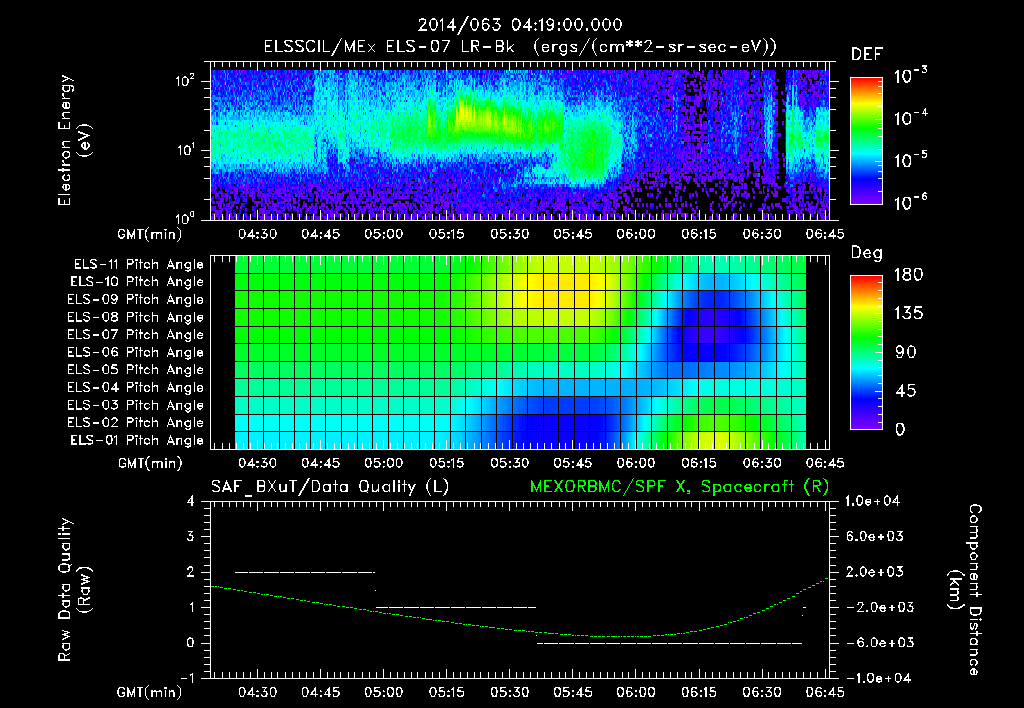This screenshot has width=1024, height=708.
Task: Select the ELS-02 Pitch Angle row label
Action: 135,423
